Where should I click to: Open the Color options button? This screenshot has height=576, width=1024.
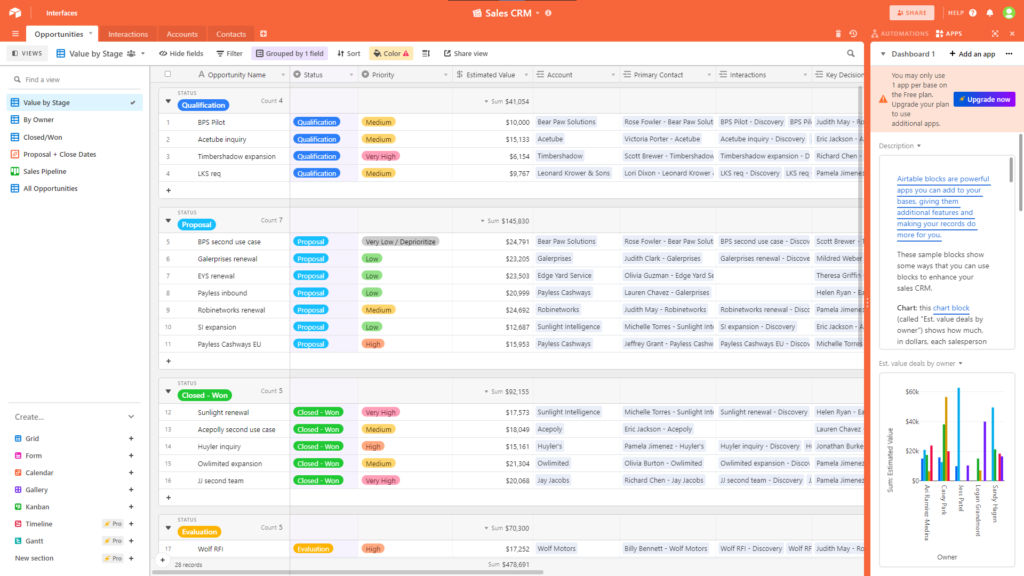tap(390, 53)
